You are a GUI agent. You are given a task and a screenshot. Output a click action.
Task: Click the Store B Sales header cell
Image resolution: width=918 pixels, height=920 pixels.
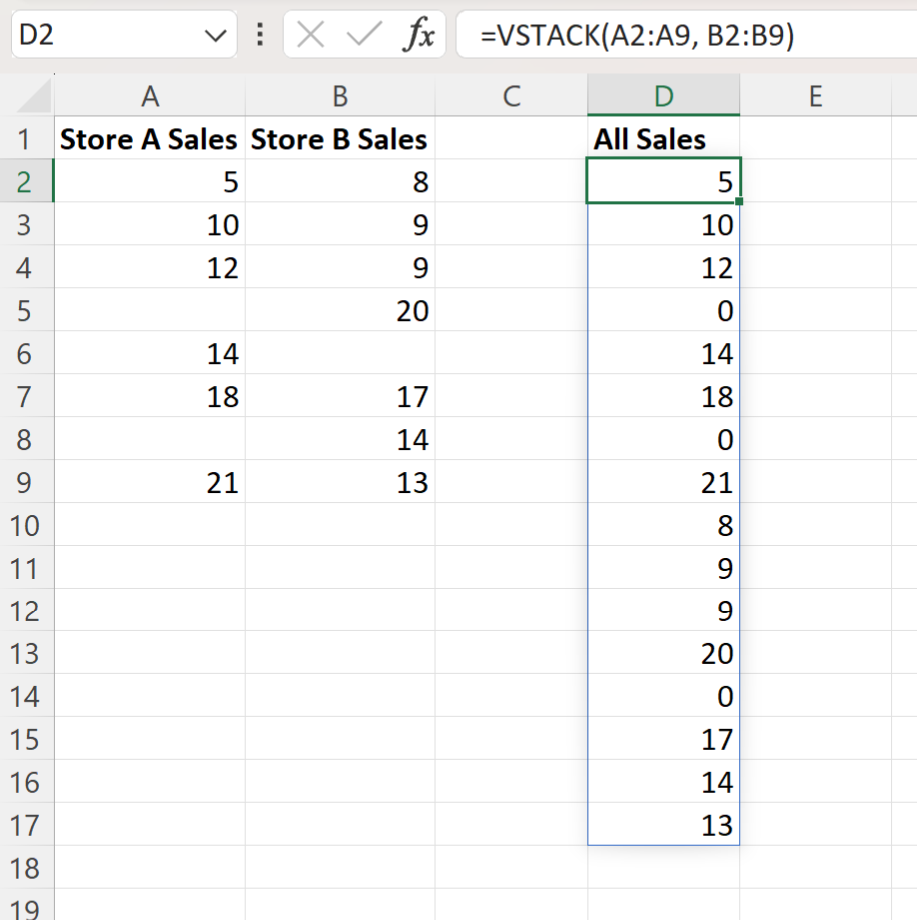coord(340,139)
